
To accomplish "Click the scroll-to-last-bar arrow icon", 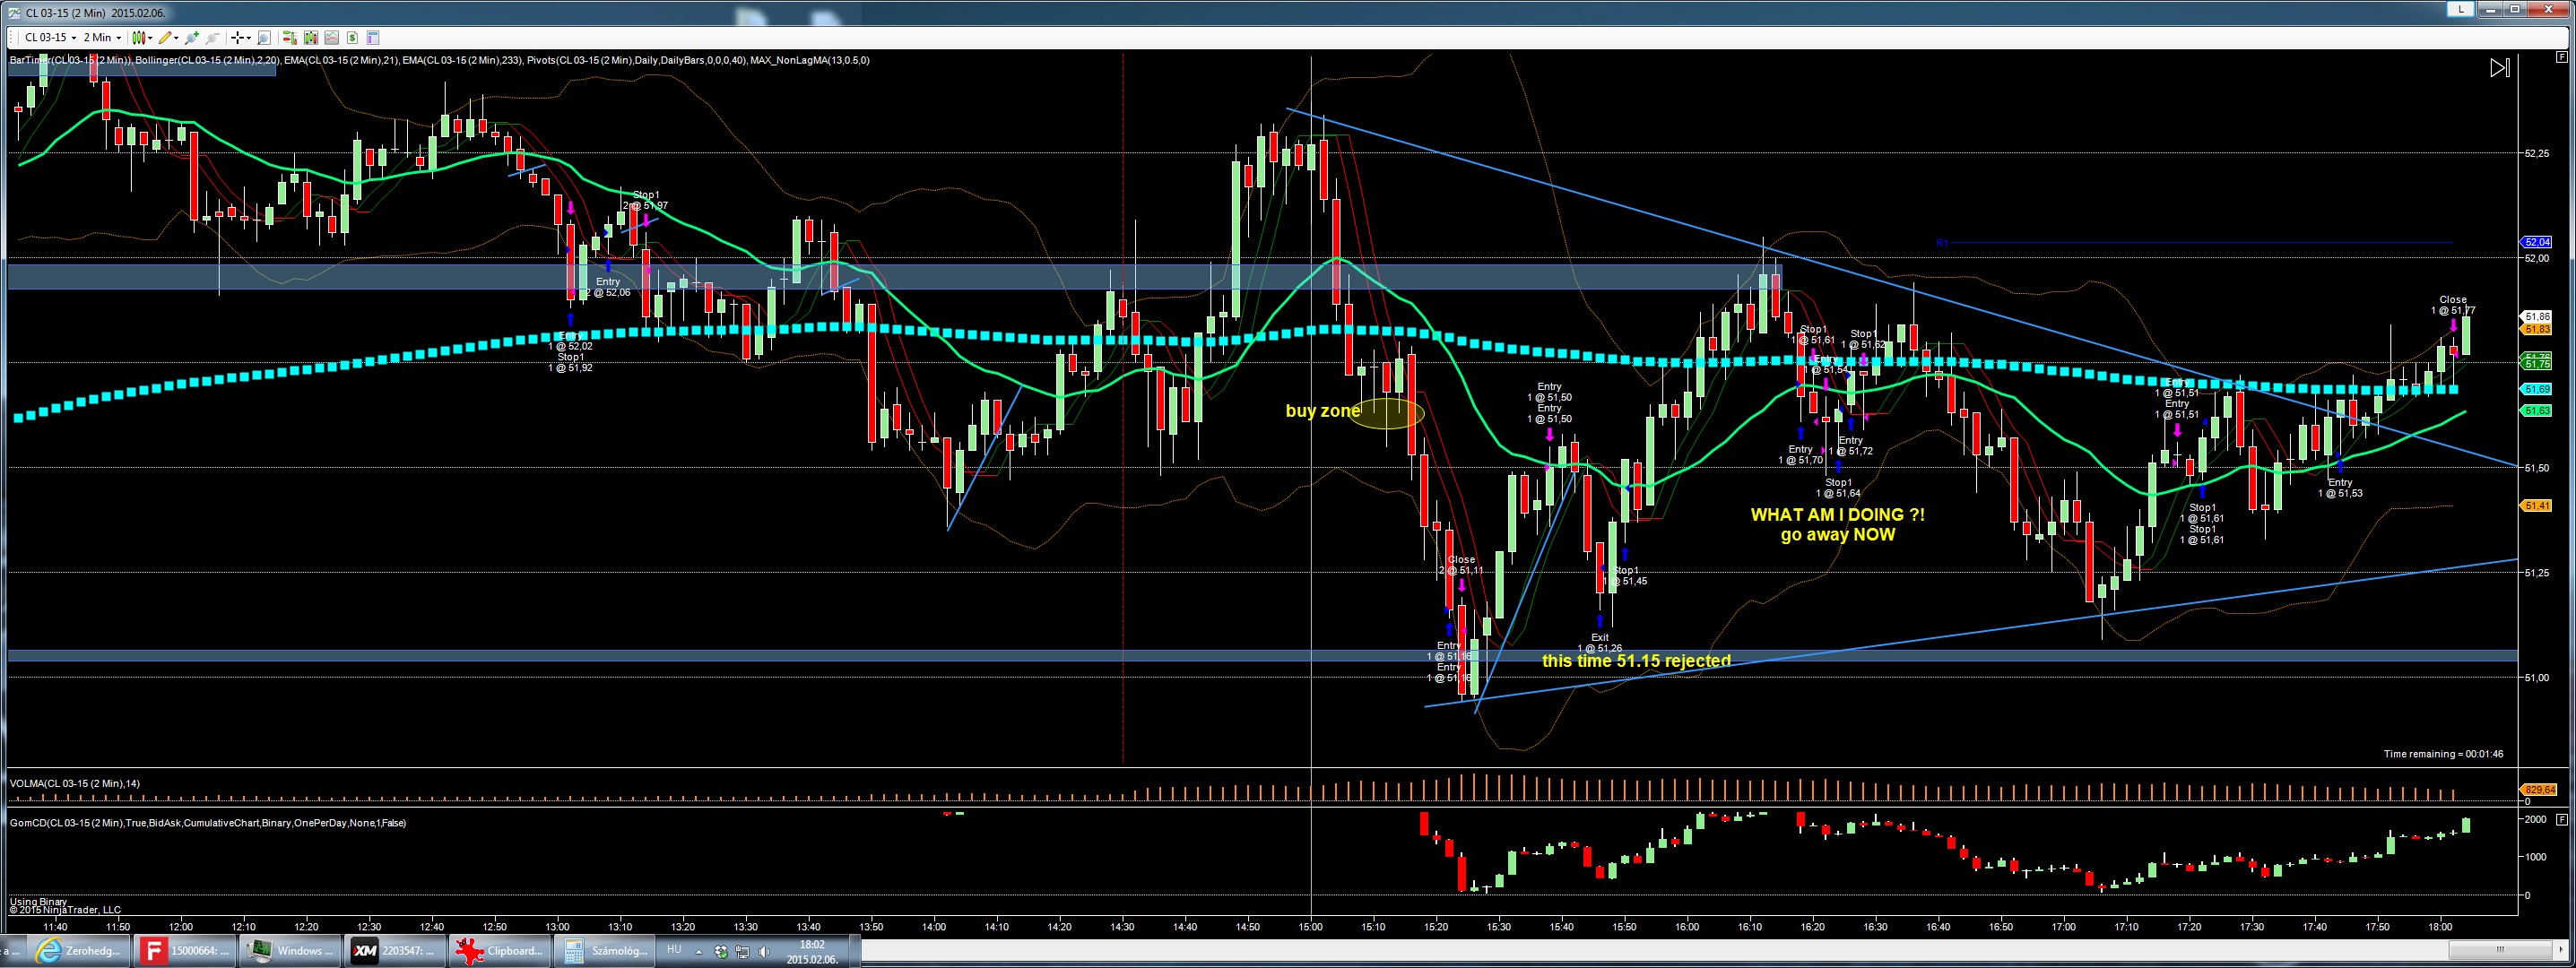I will [2499, 68].
